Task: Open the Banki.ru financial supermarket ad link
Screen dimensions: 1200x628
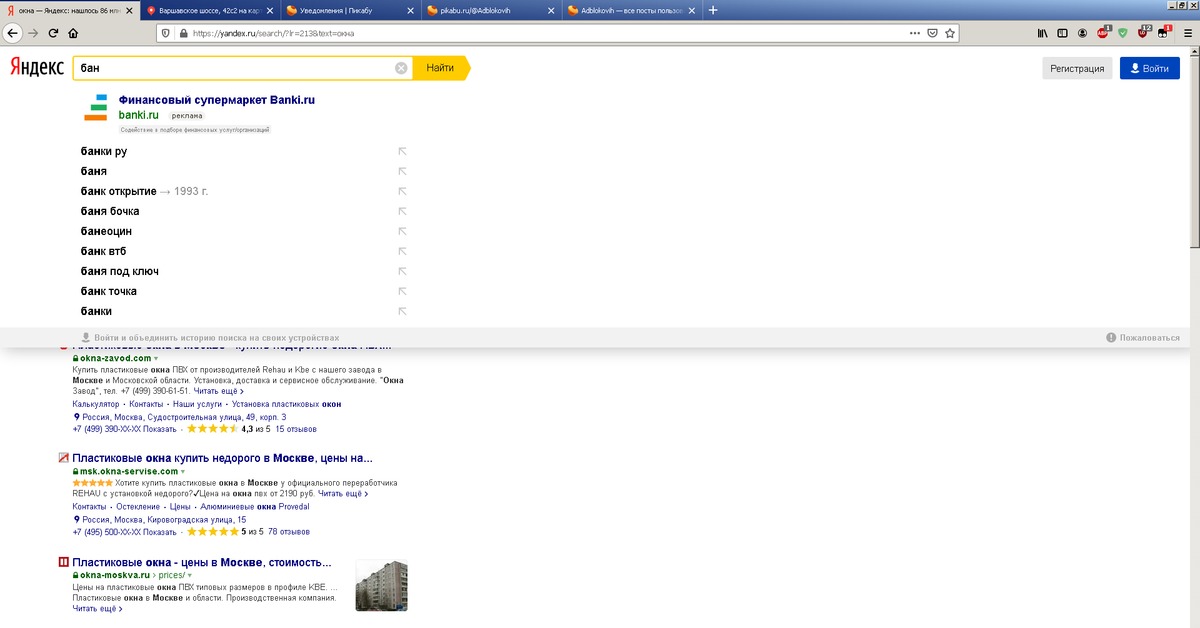Action: click(216, 100)
